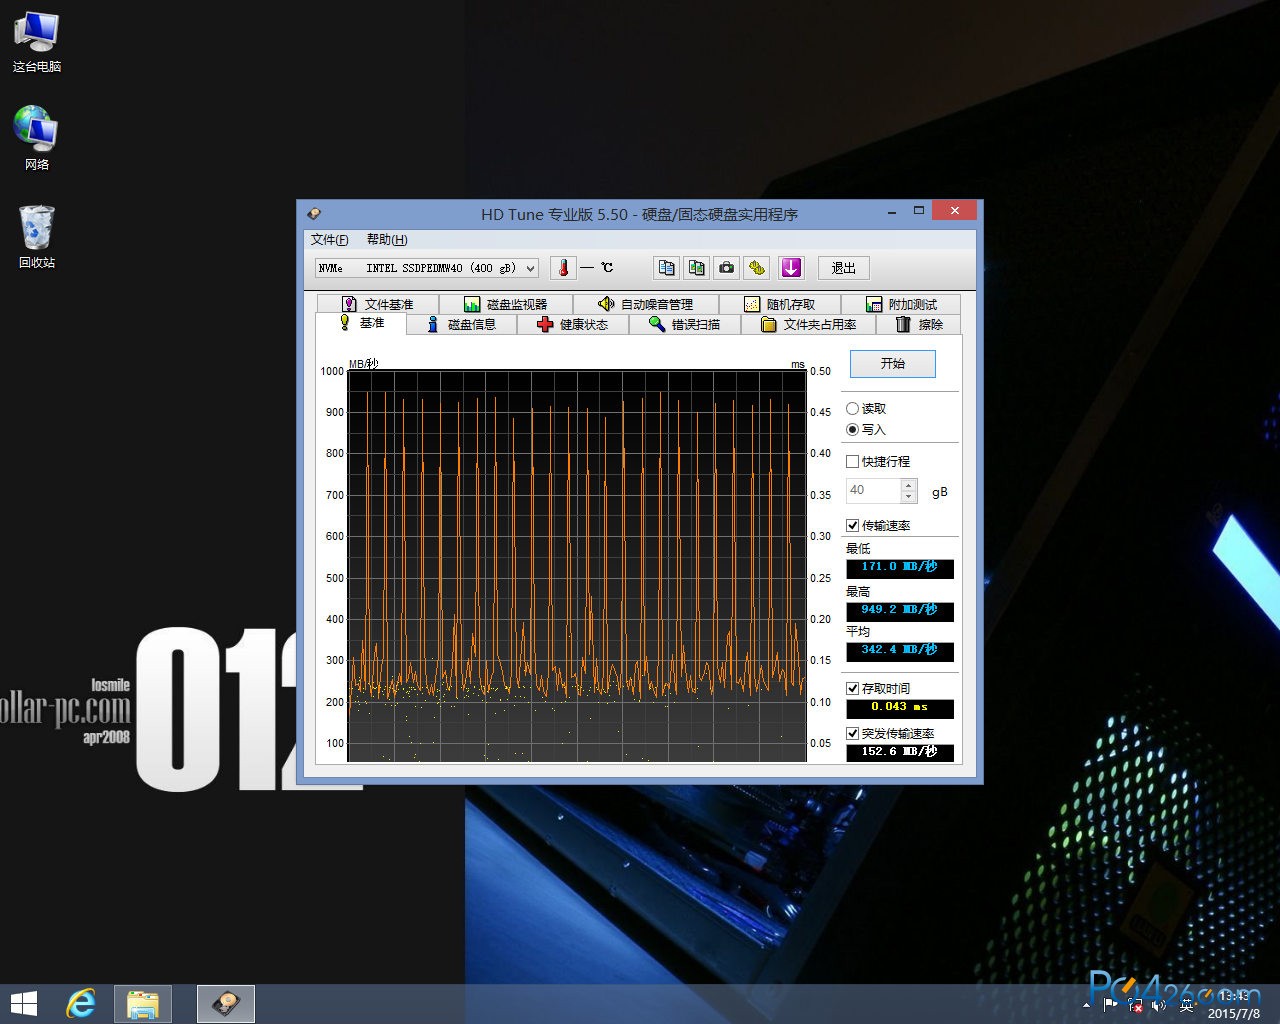Decrease the gB value with down arrow

click(909, 497)
